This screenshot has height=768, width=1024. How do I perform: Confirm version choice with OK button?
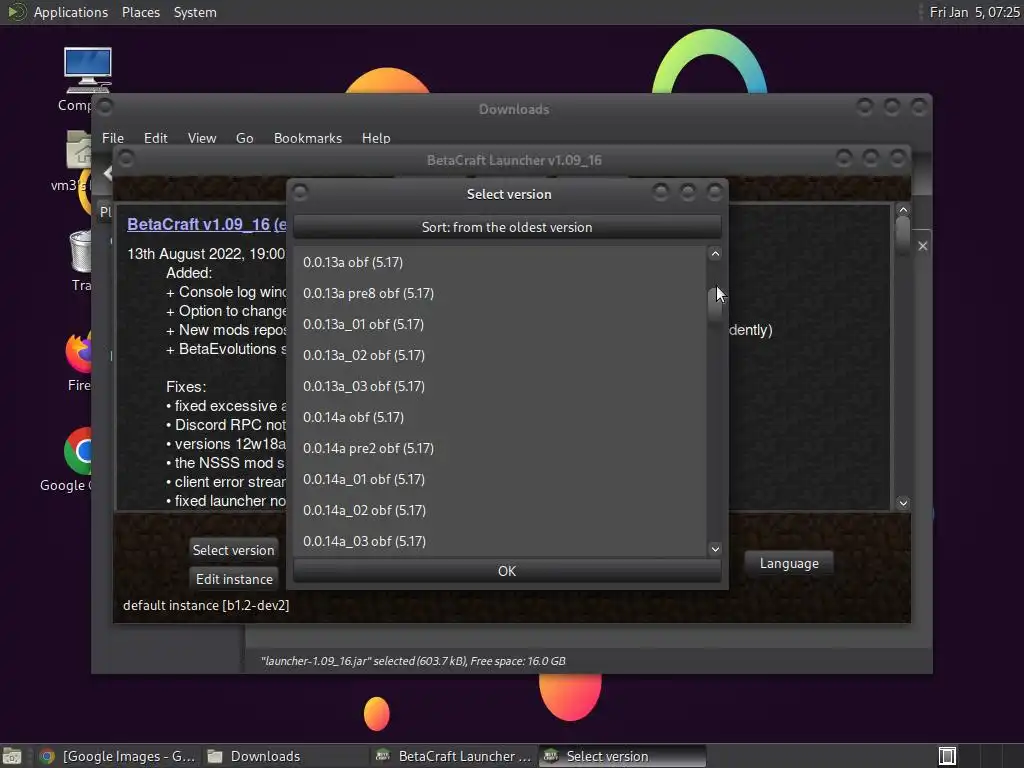[507, 571]
